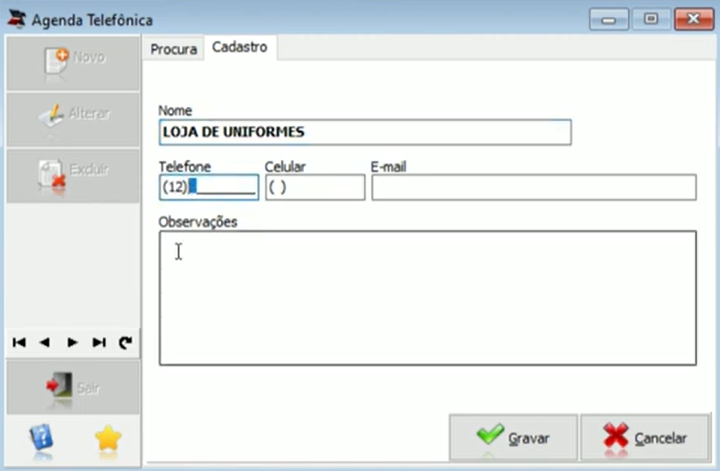Click inside the Observações text area
This screenshot has width=720, height=471.
click(x=428, y=298)
